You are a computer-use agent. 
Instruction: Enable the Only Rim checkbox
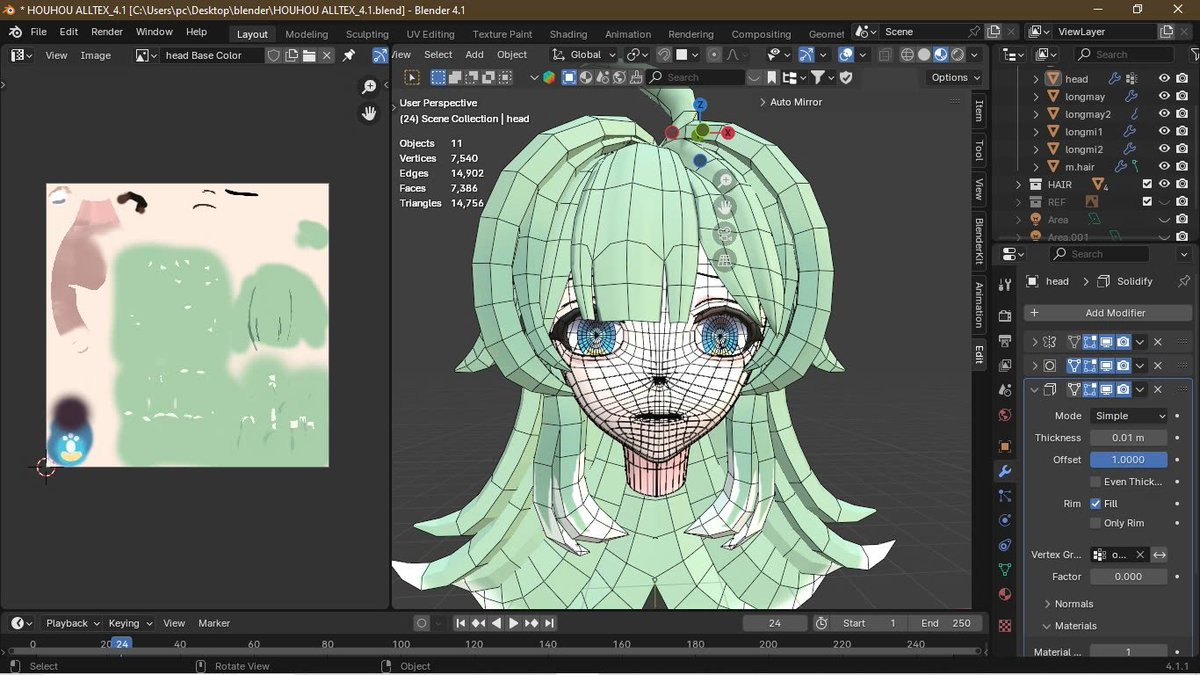pyautogui.click(x=1096, y=523)
